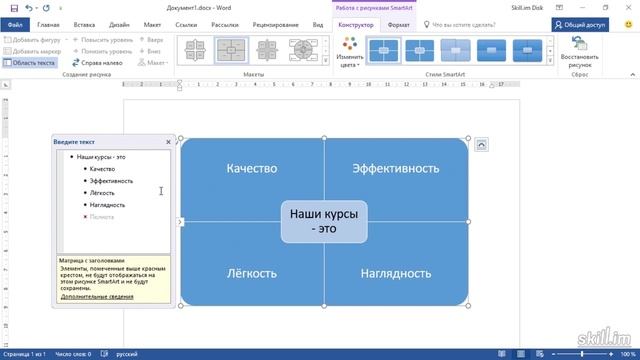Click the Общий доступ button
The height and width of the screenshot is (360, 640).
coord(580,25)
